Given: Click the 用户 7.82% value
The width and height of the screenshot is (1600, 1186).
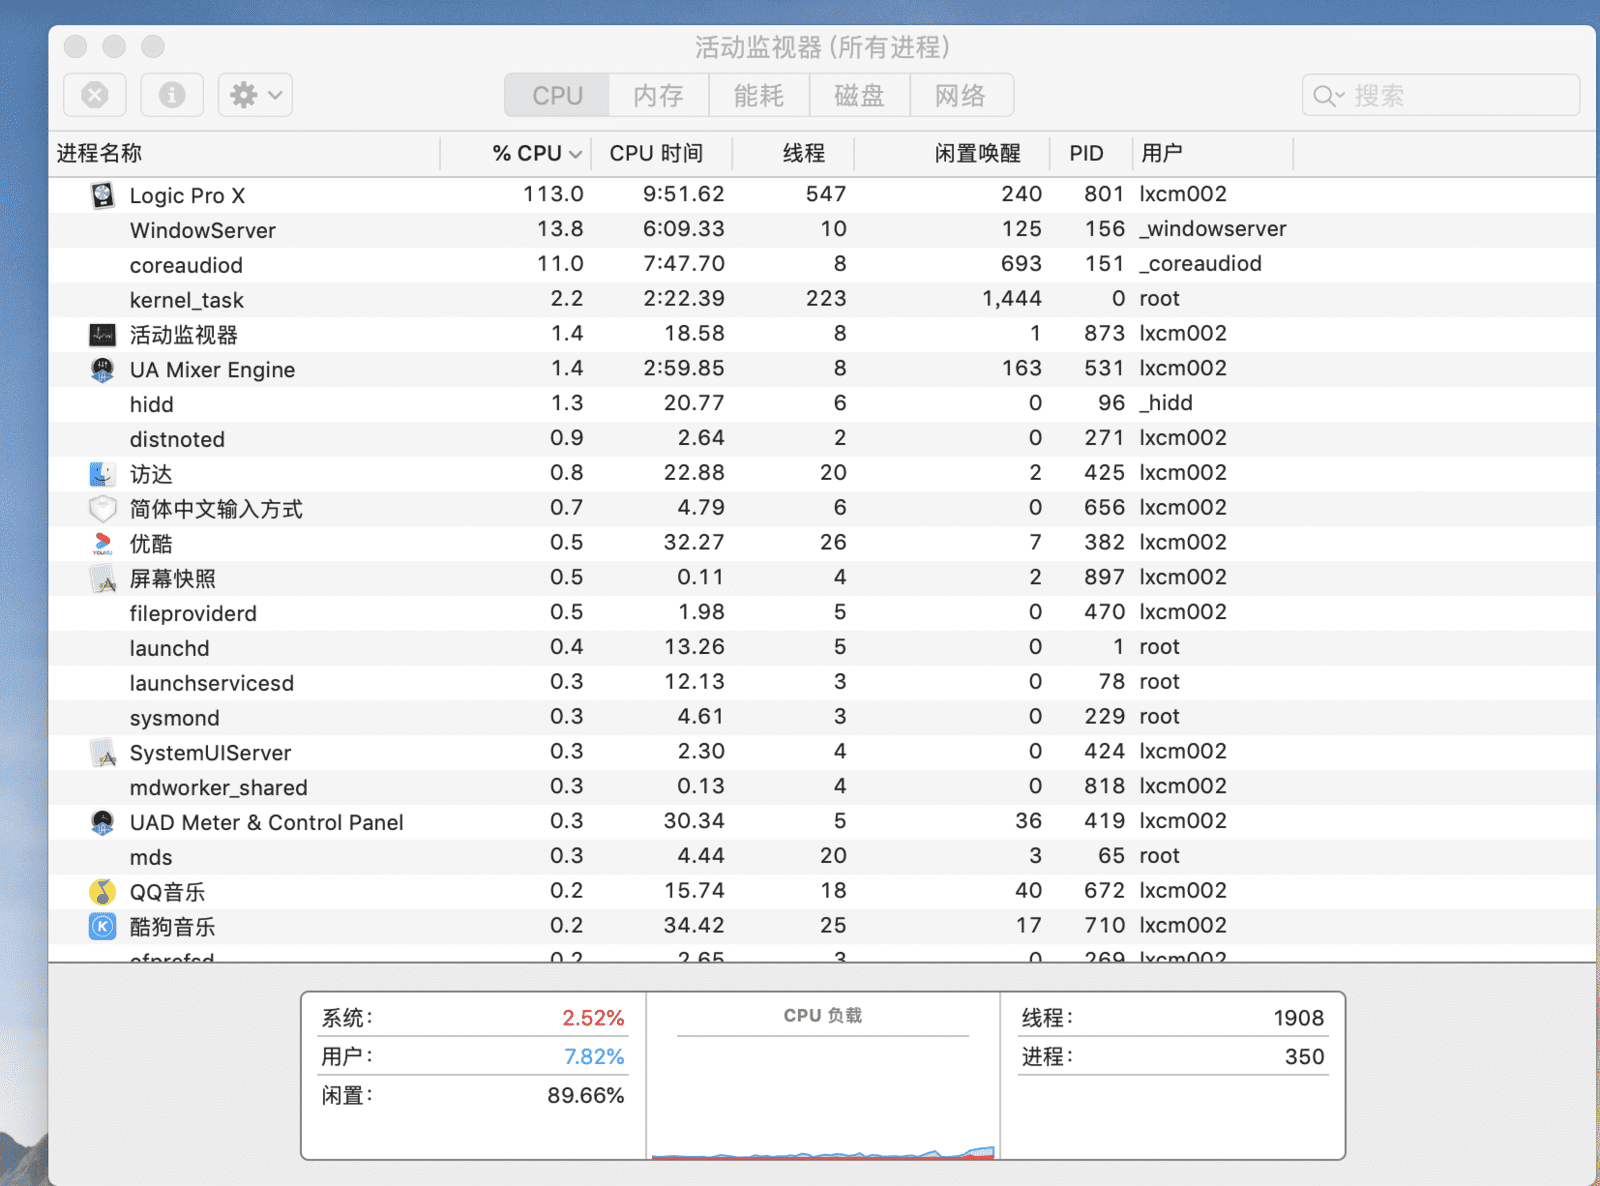Looking at the screenshot, I should coord(594,1057).
